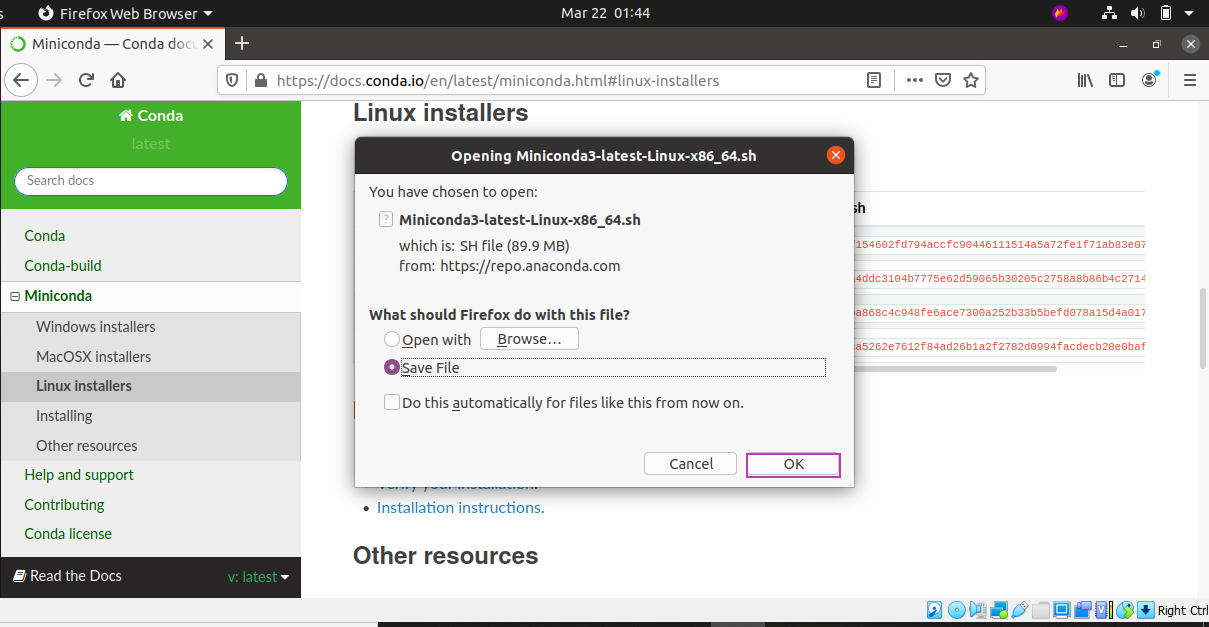Click the VirtualBox mouse integration status icon
The image size is (1209, 627).
pos(1125,610)
